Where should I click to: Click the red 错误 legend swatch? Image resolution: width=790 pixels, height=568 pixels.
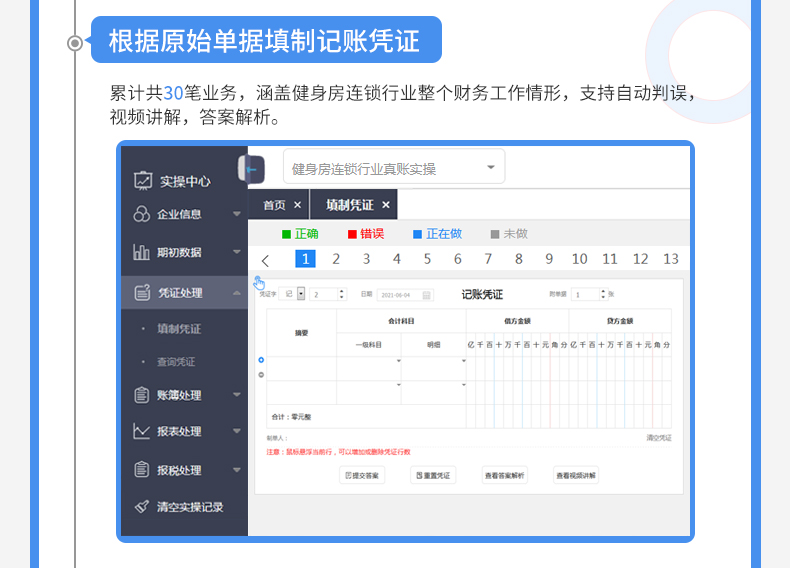tap(352, 234)
